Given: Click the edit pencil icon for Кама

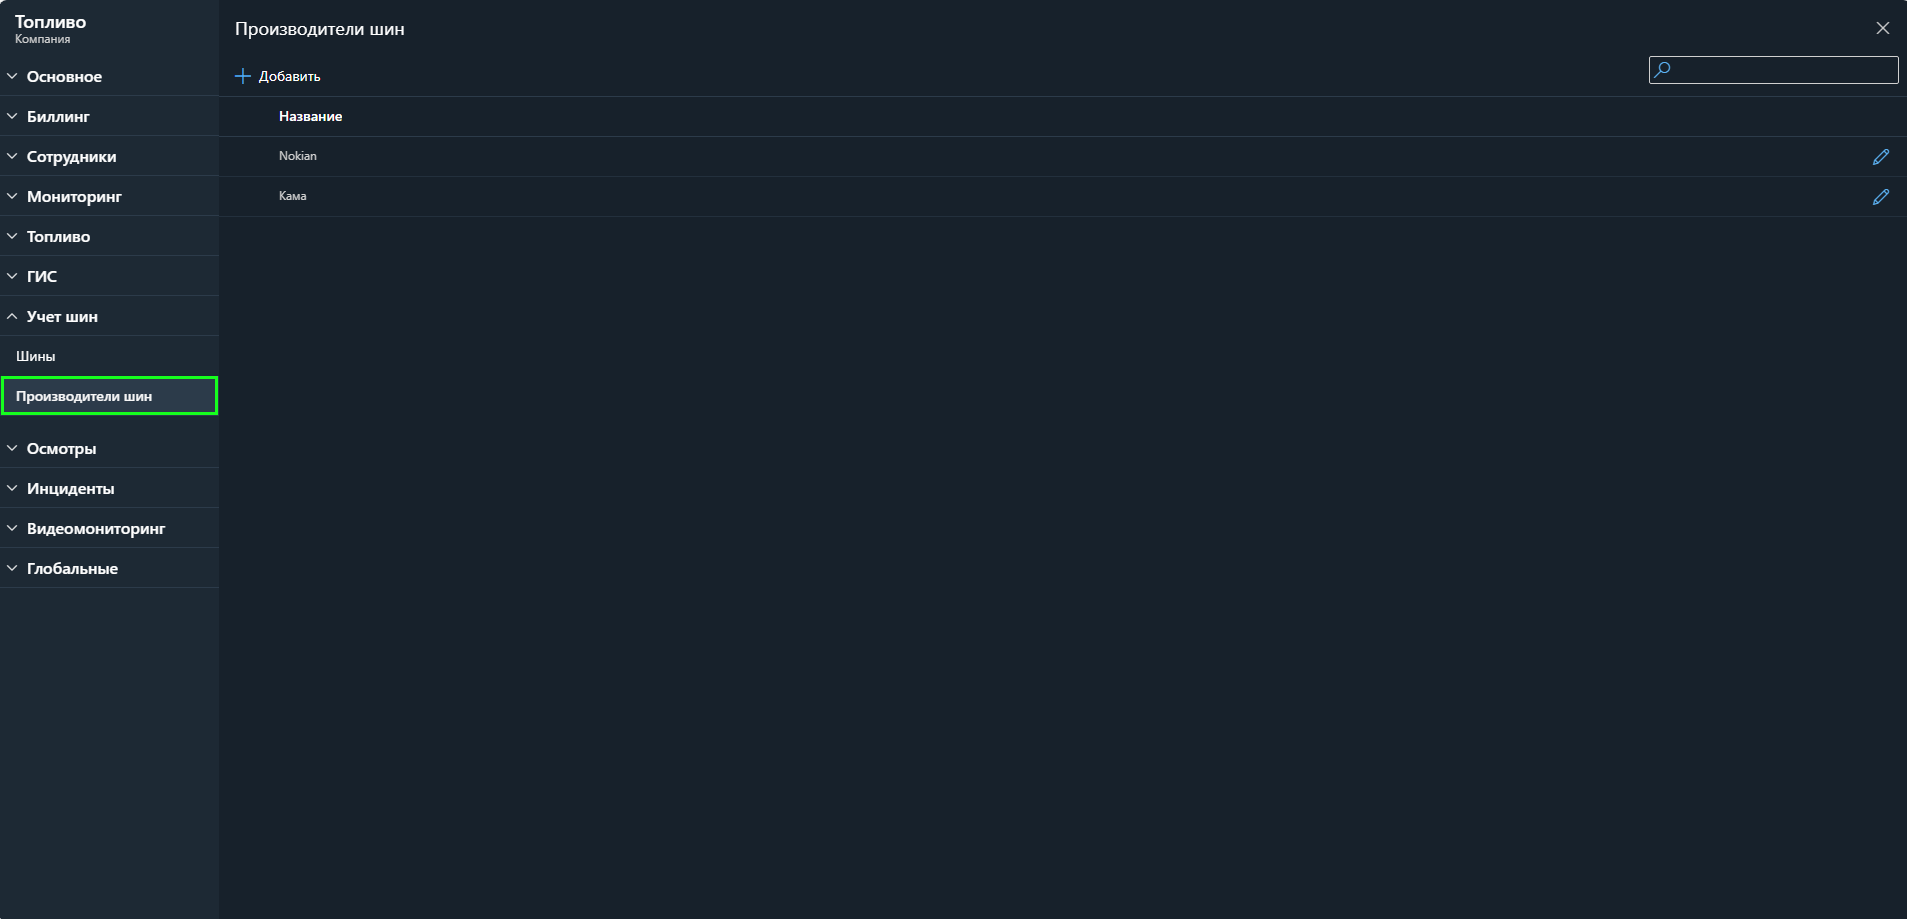Looking at the screenshot, I should pyautogui.click(x=1881, y=196).
